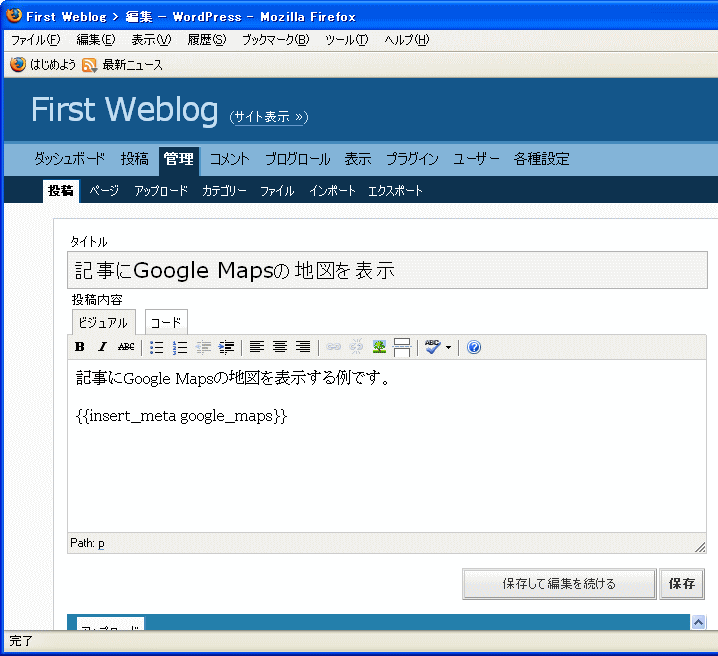
Task: Select the ページ submenu item
Action: 104,190
